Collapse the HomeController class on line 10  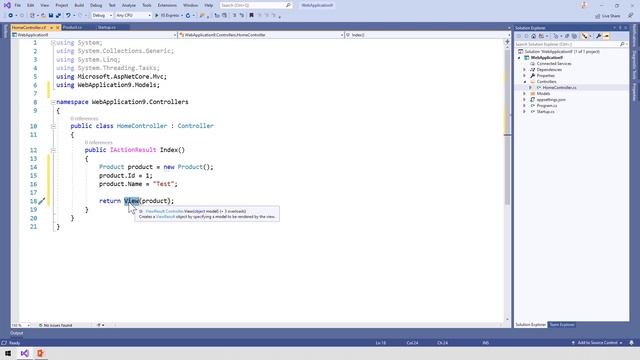(53, 126)
